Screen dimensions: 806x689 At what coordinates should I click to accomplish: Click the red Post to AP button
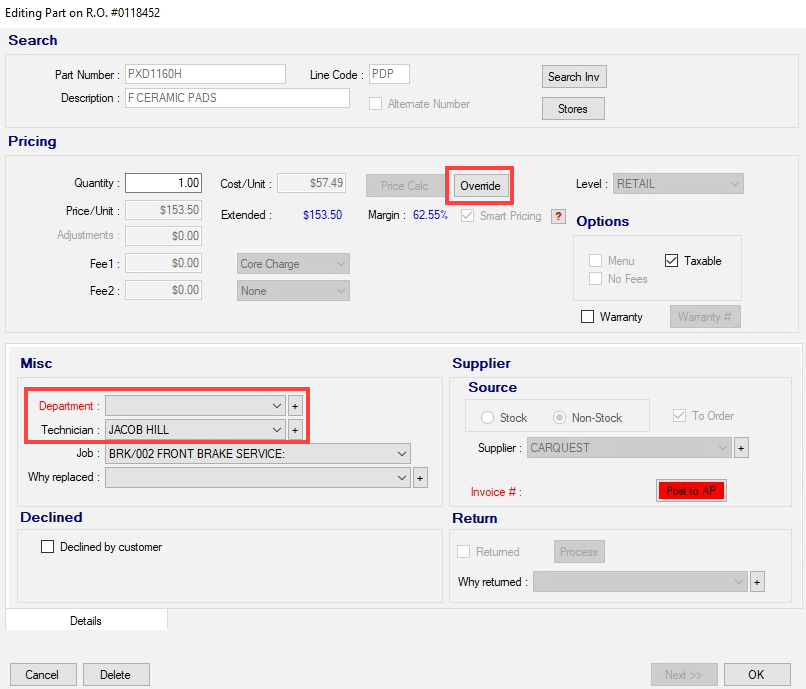point(691,491)
